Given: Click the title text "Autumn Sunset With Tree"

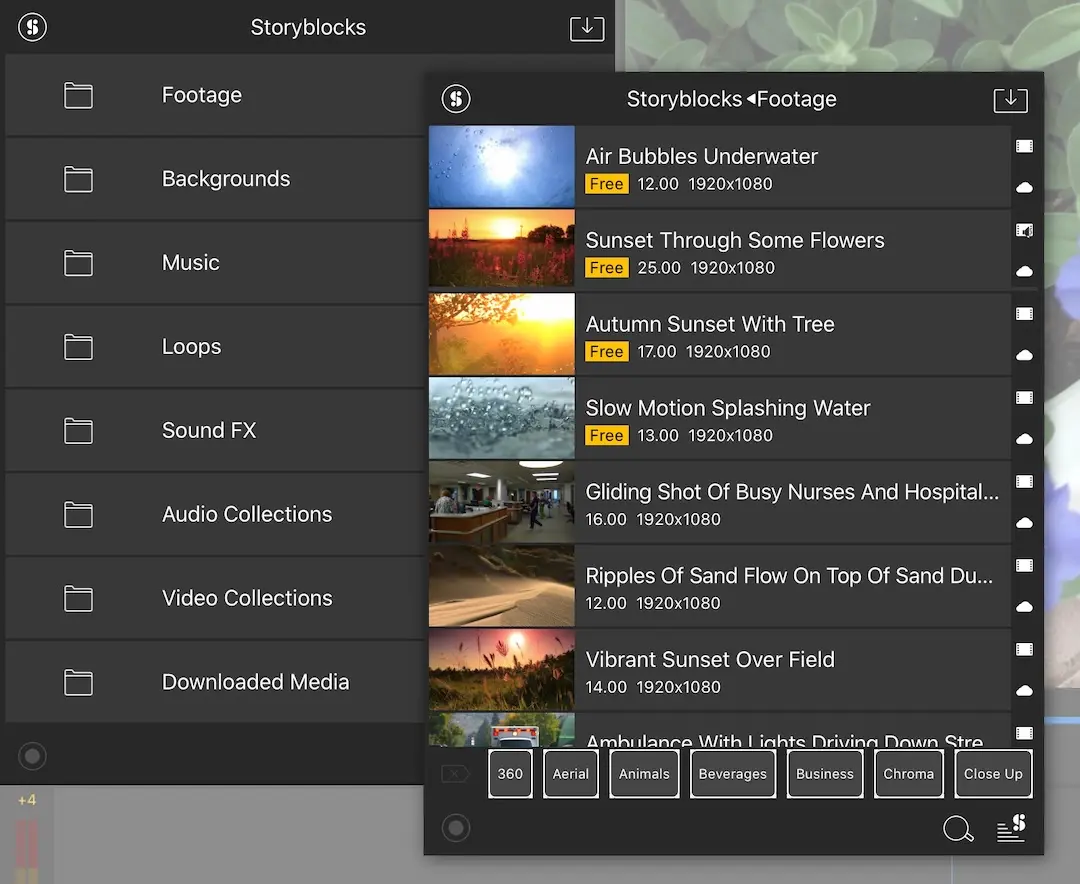Looking at the screenshot, I should click(709, 325).
